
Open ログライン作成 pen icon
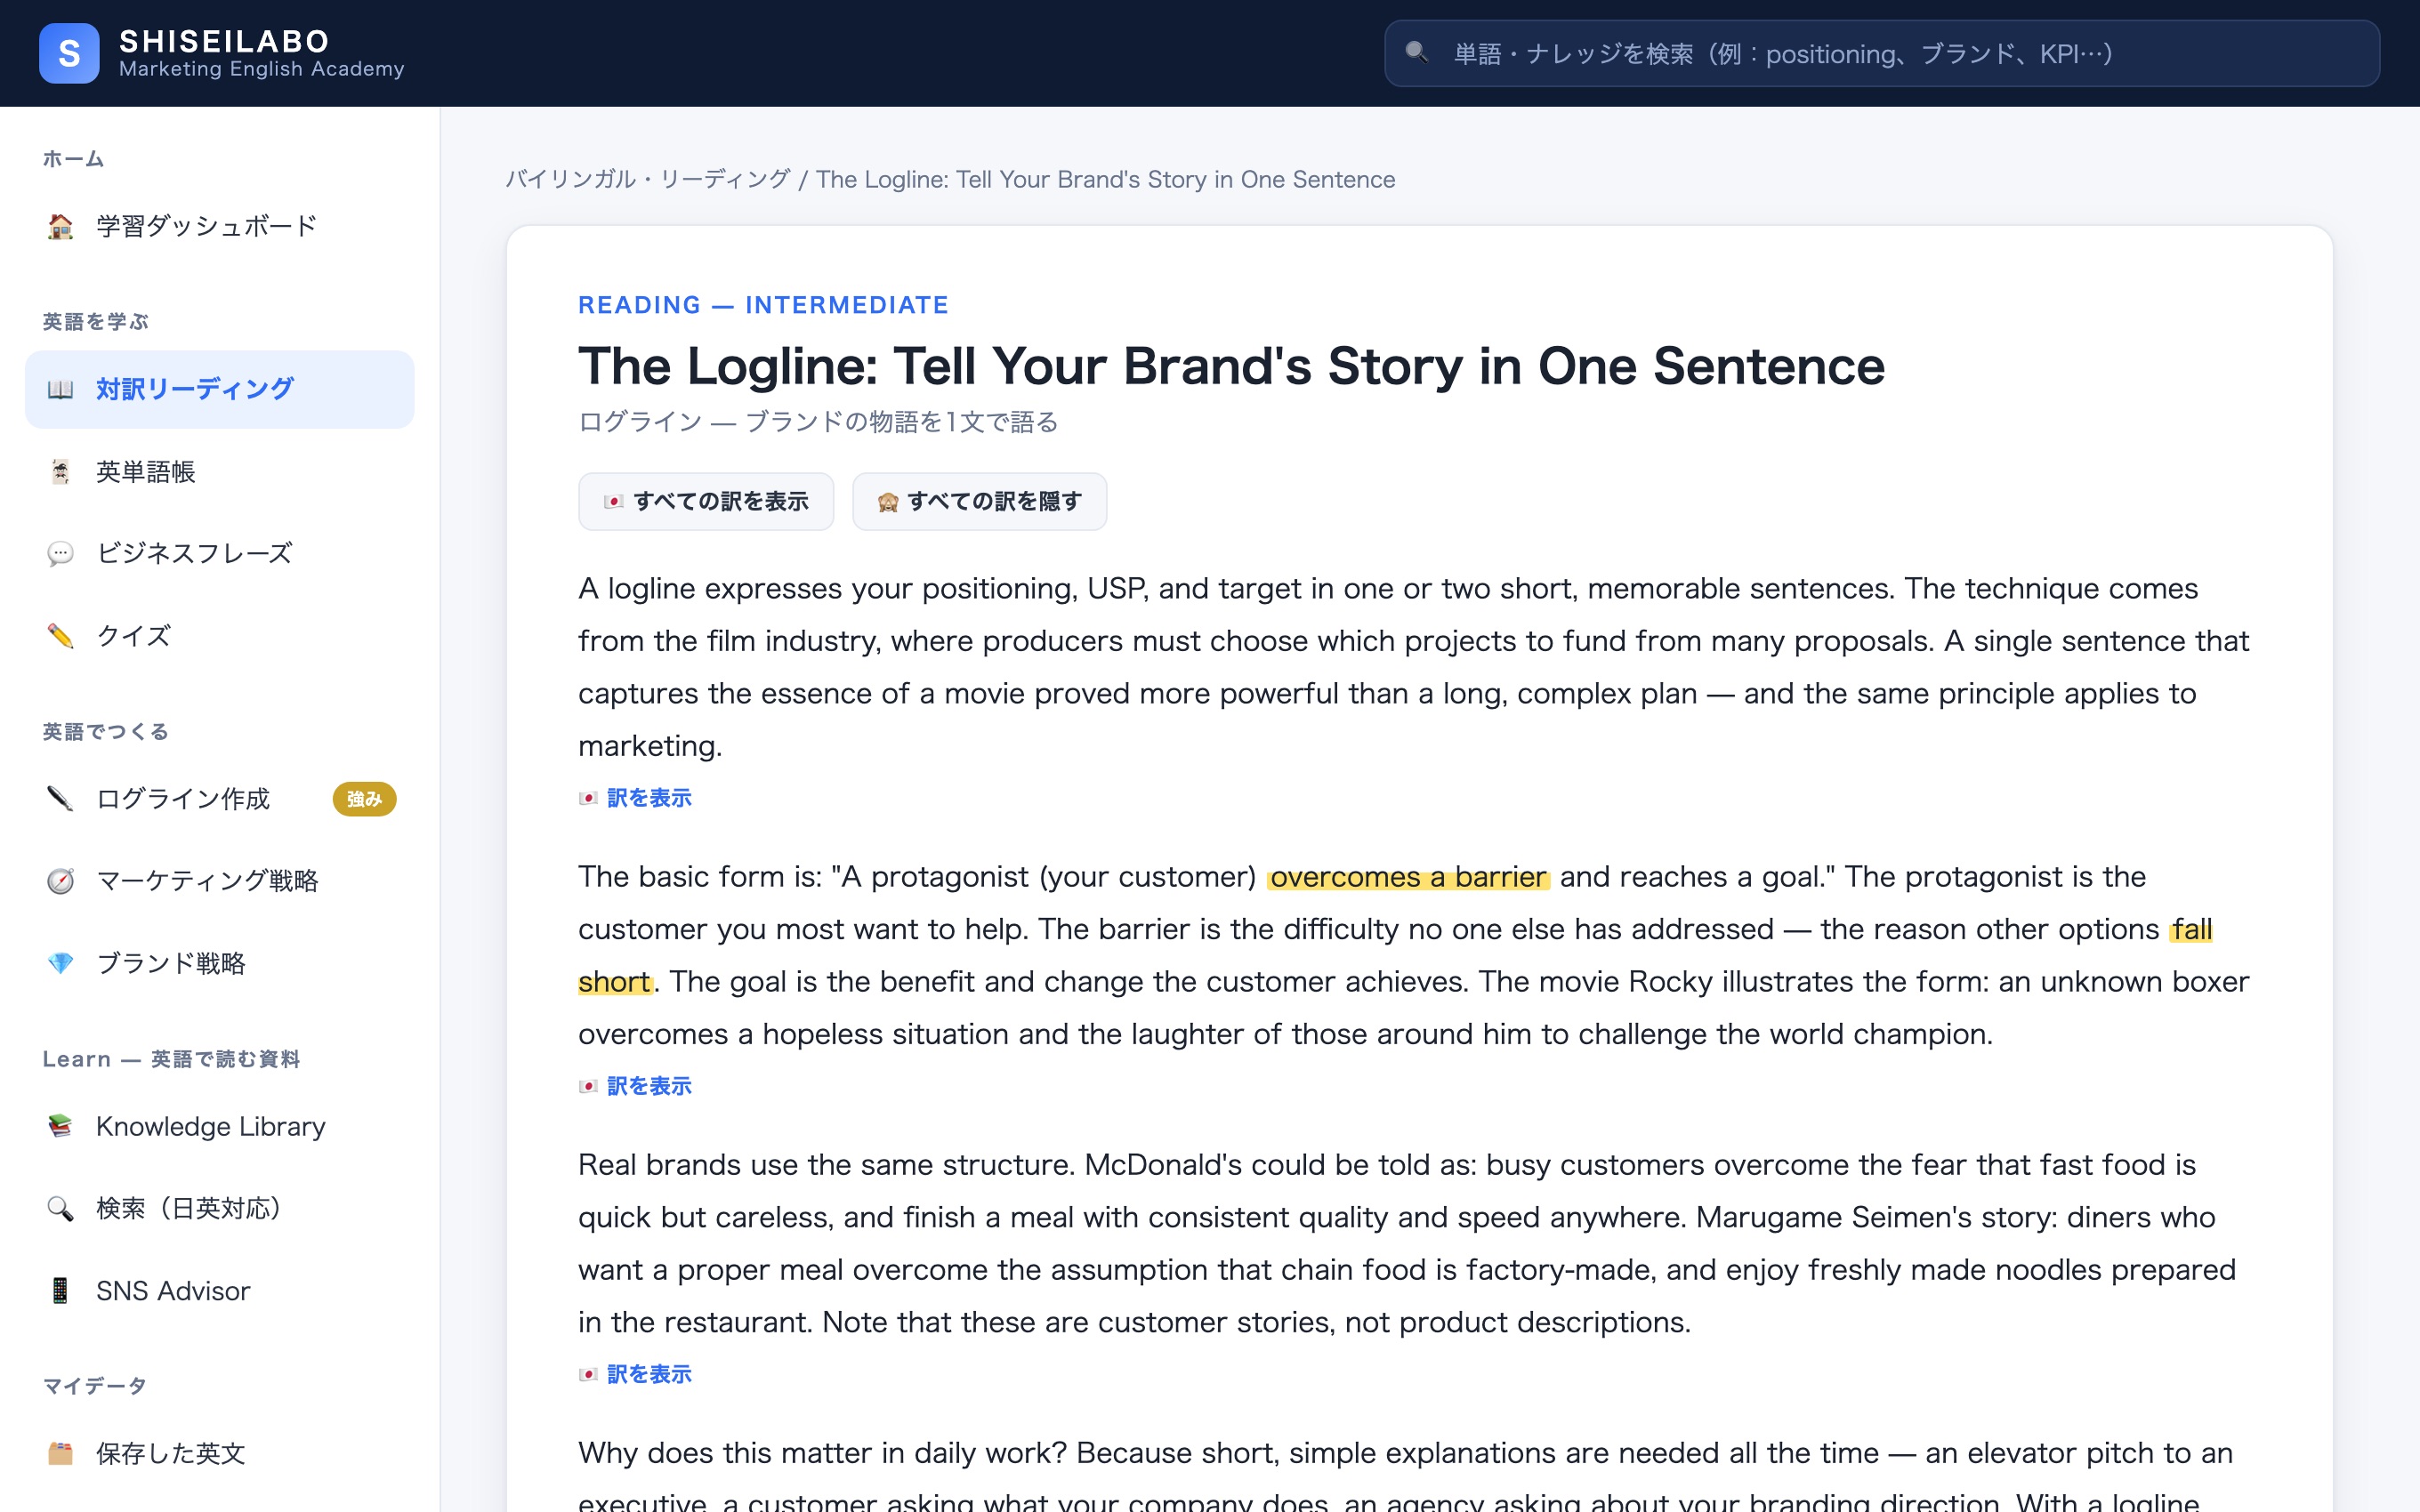[x=60, y=798]
